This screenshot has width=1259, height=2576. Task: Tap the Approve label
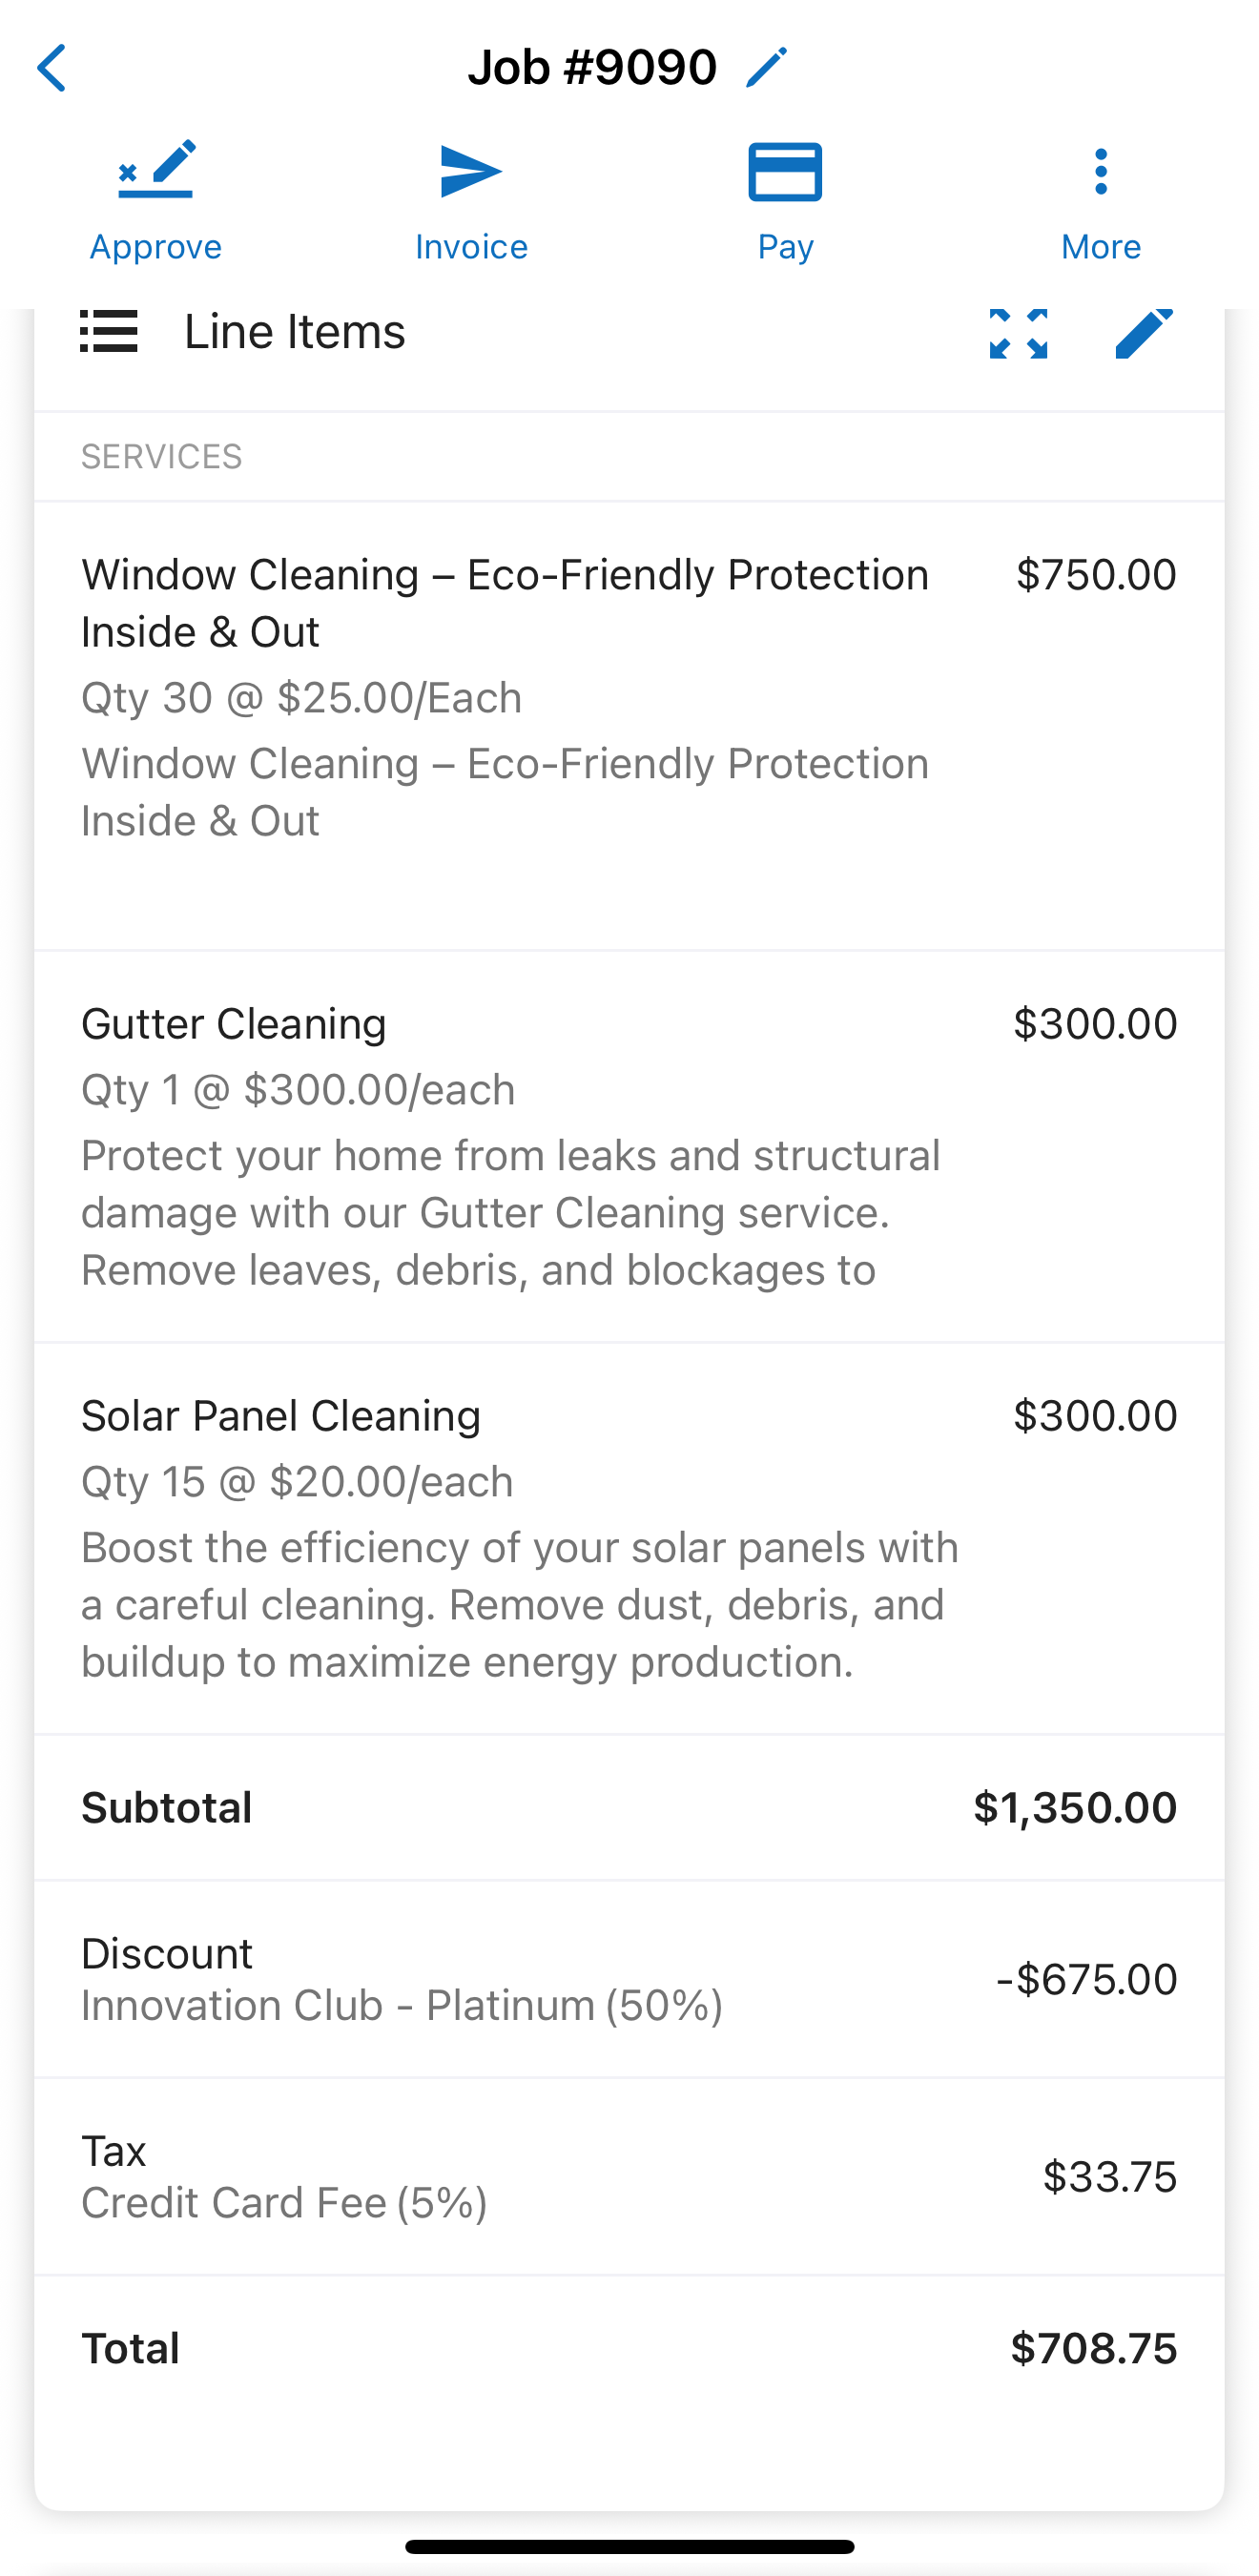pos(156,247)
